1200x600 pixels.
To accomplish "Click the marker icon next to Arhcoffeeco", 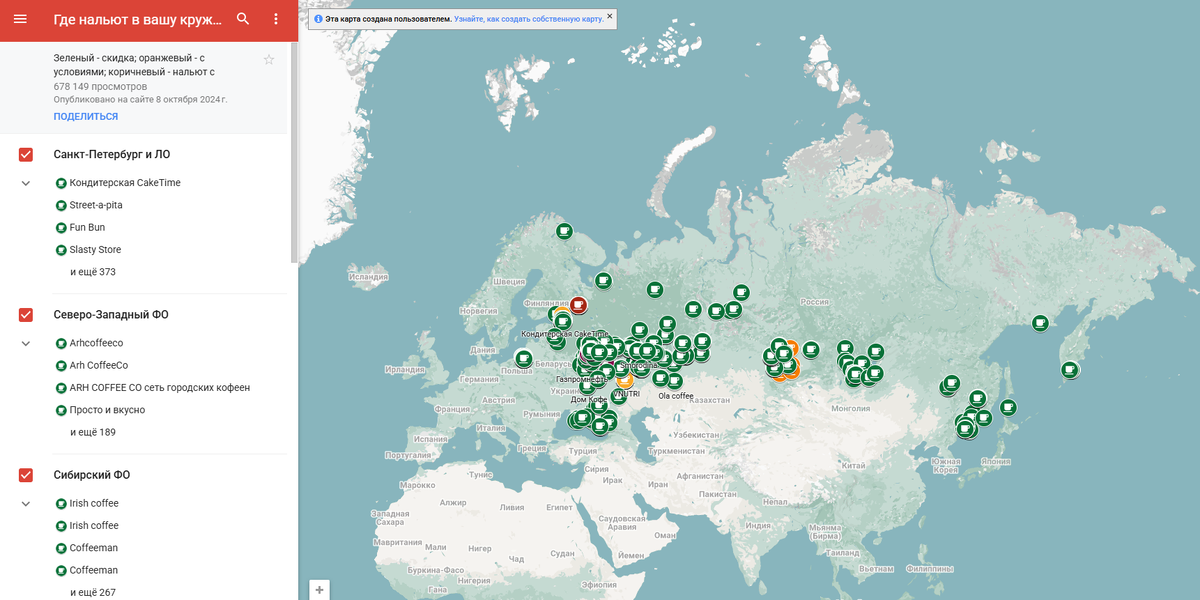I will pyautogui.click(x=60, y=342).
